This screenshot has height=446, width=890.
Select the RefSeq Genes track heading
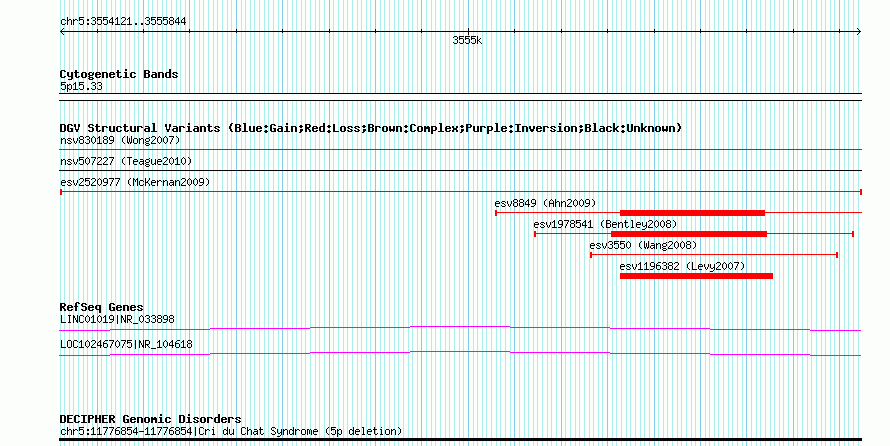[102, 307]
